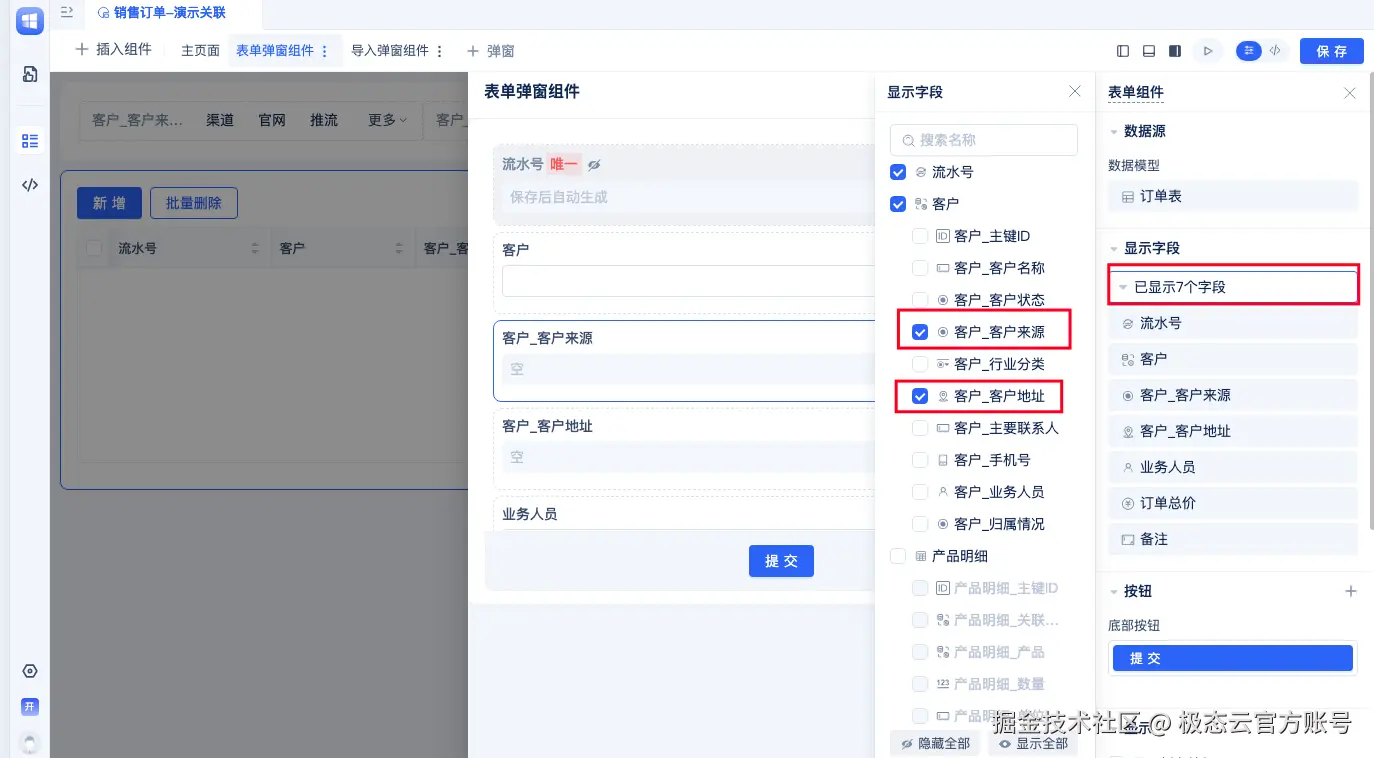The image size is (1374, 758).
Task: Click the 保存 save button
Action: 1332,51
